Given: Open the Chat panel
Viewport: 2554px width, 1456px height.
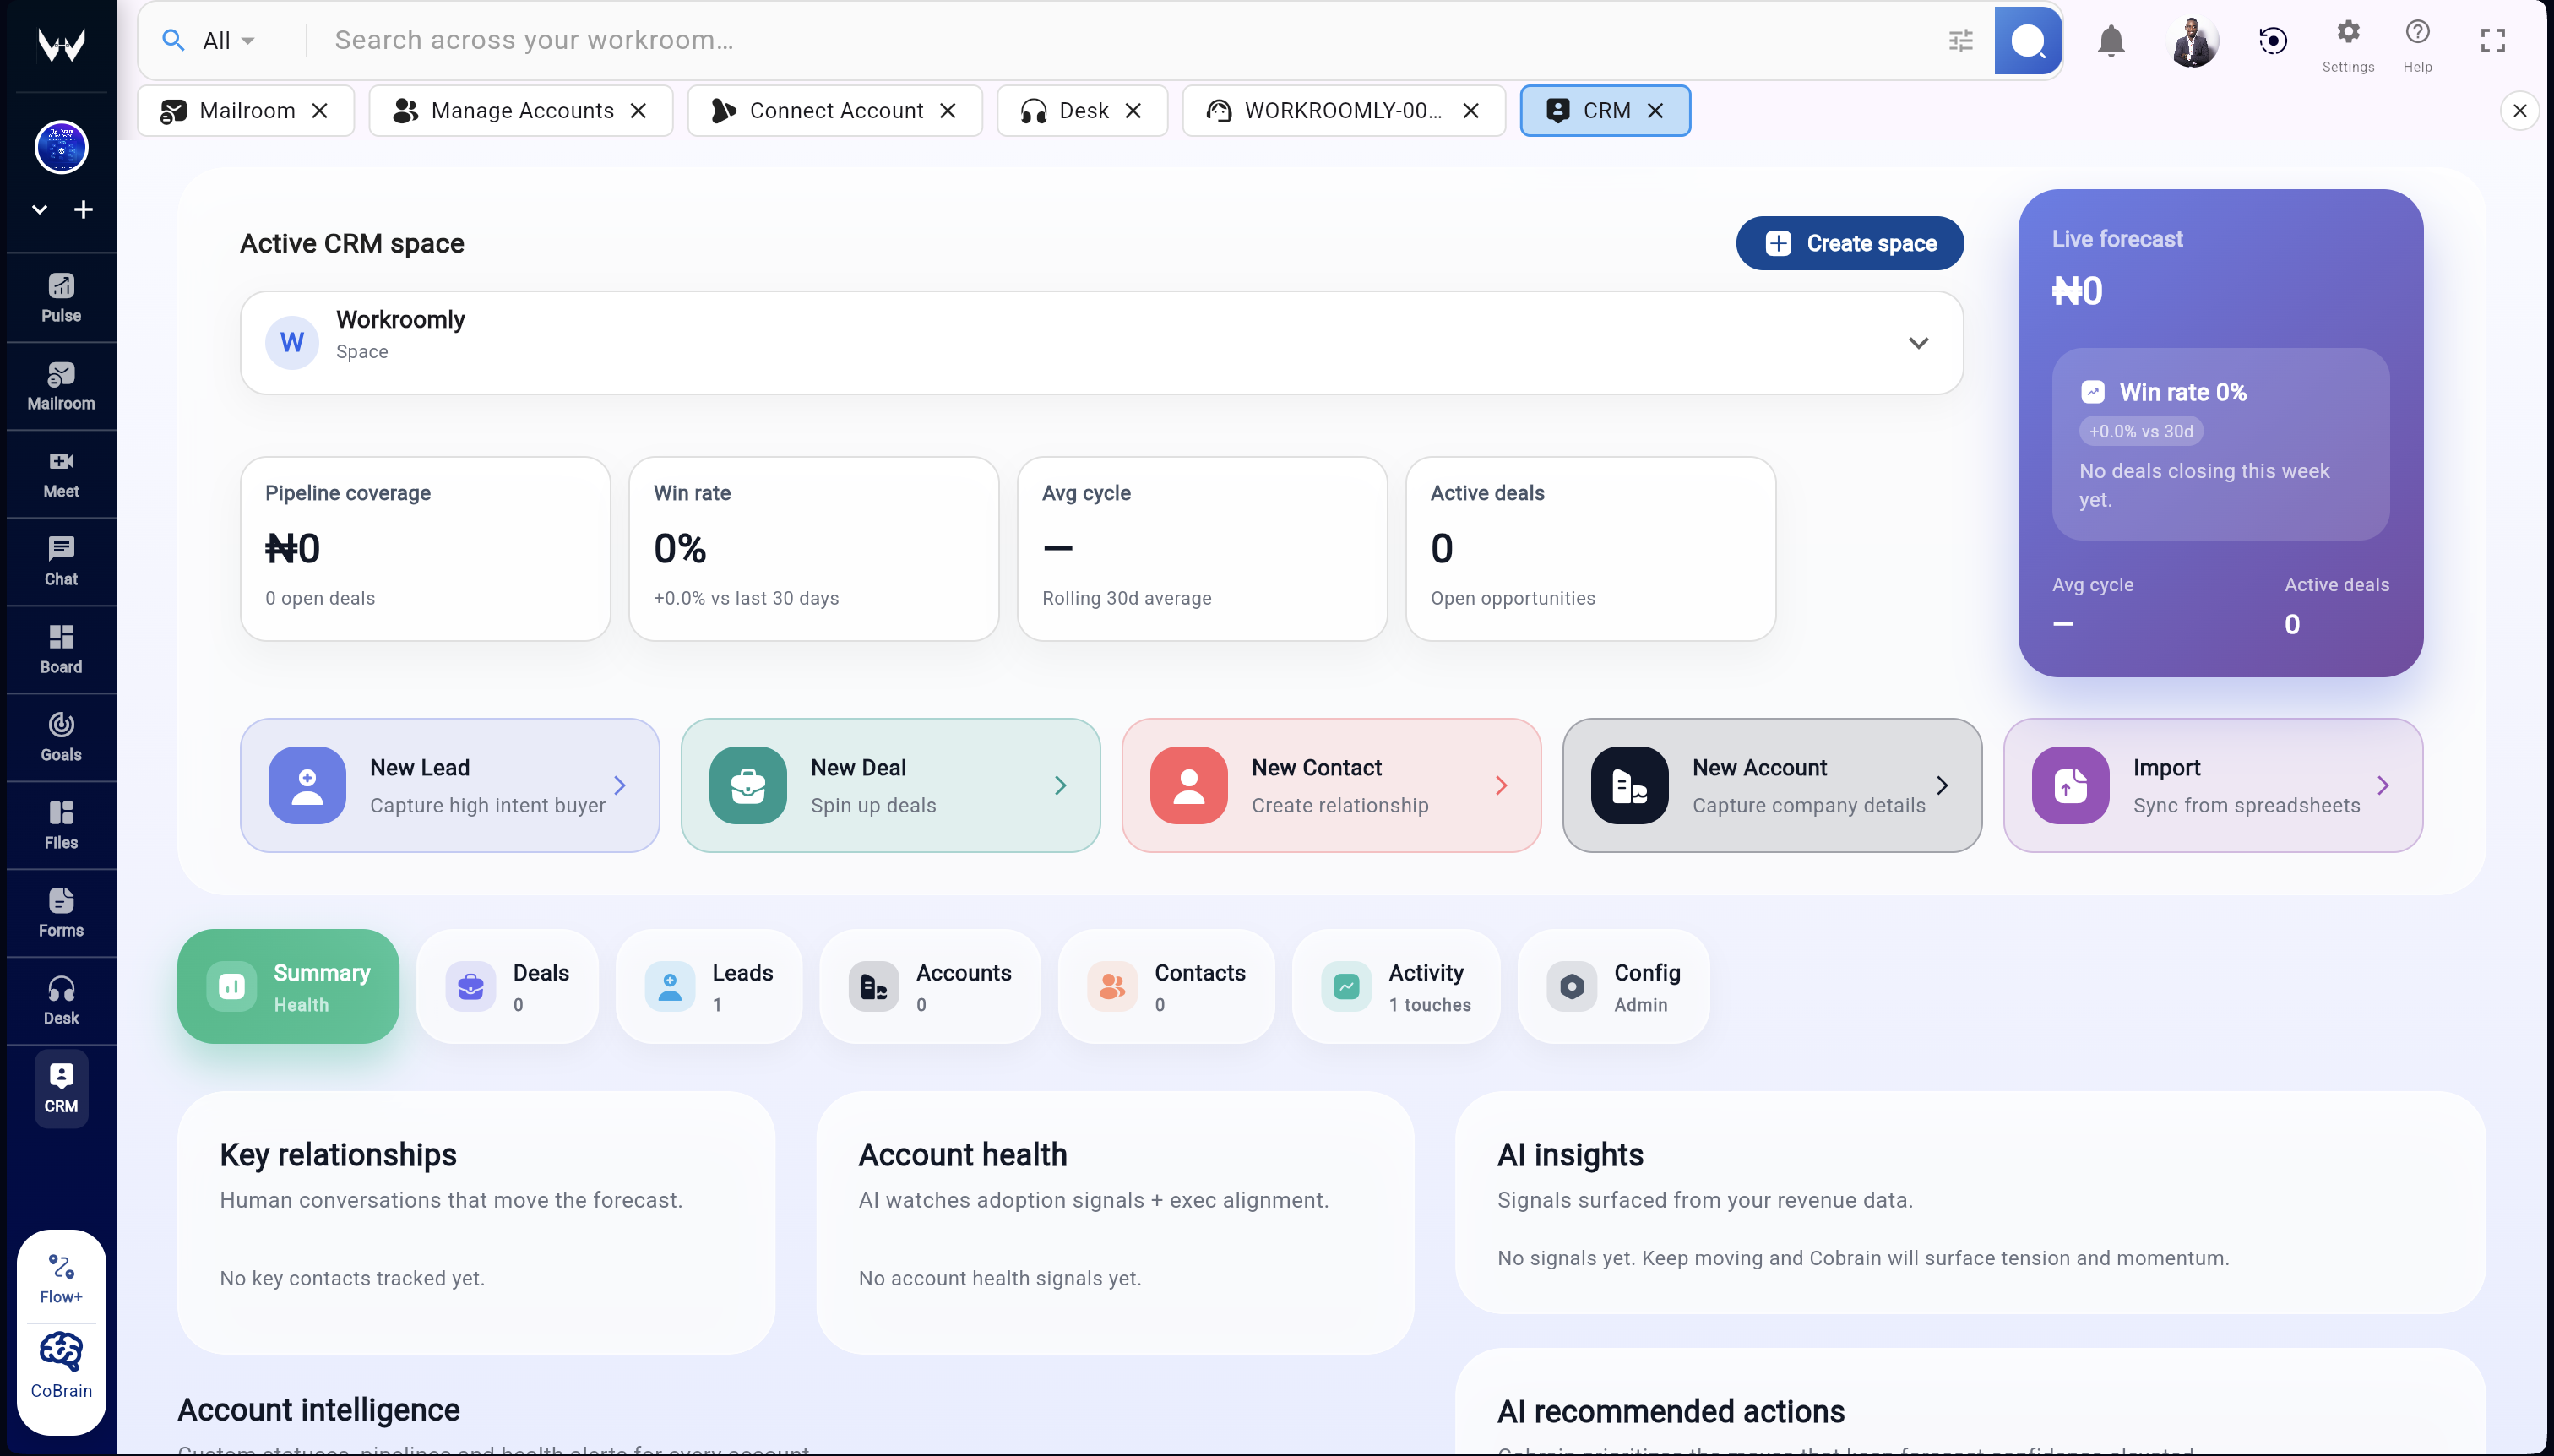Looking at the screenshot, I should [x=60, y=560].
